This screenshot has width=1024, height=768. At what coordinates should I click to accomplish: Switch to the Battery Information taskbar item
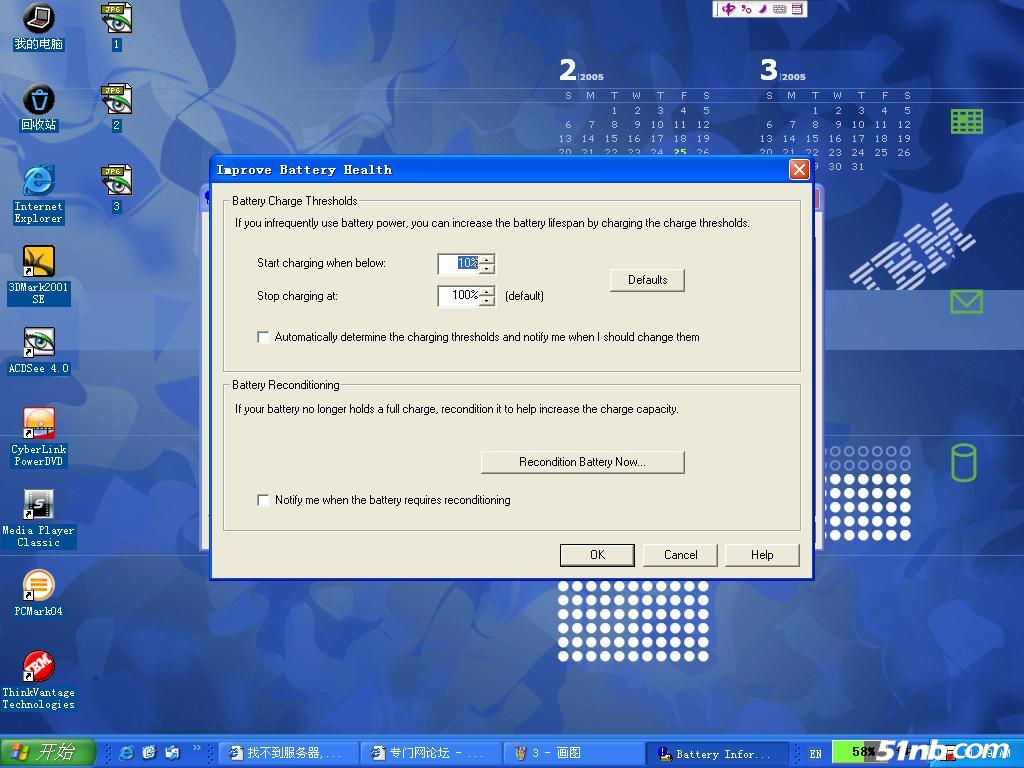(716, 754)
